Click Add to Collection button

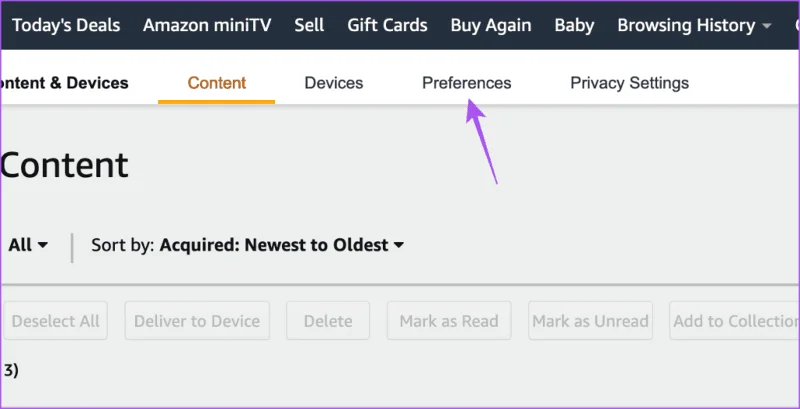[x=735, y=321]
